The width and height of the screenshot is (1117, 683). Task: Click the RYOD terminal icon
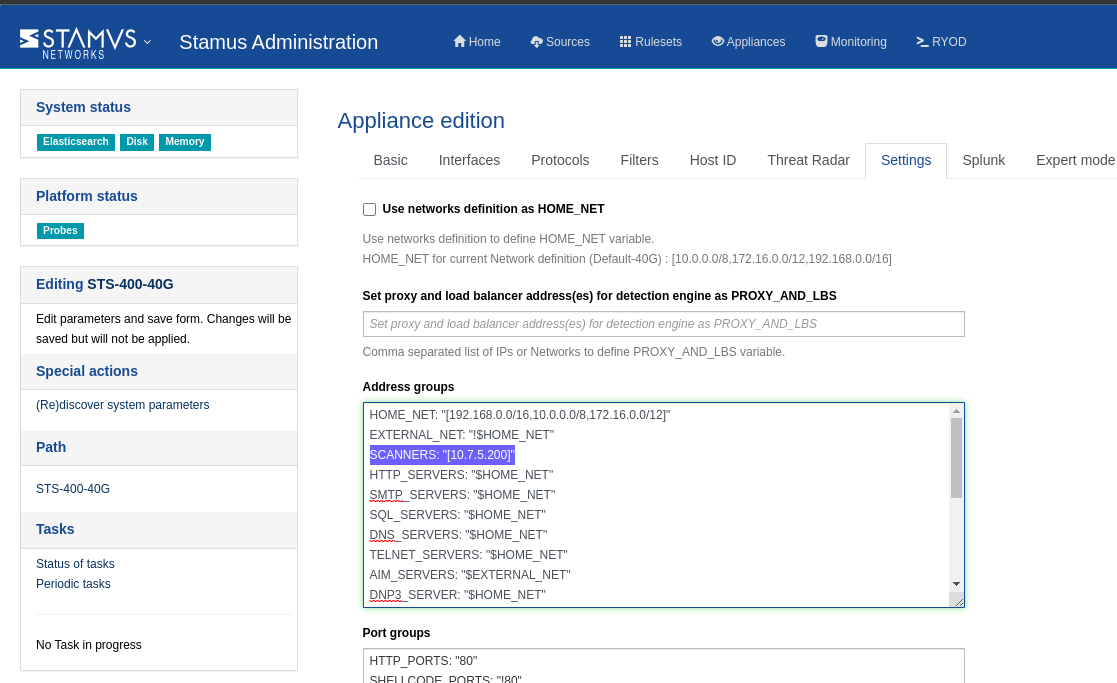(923, 42)
